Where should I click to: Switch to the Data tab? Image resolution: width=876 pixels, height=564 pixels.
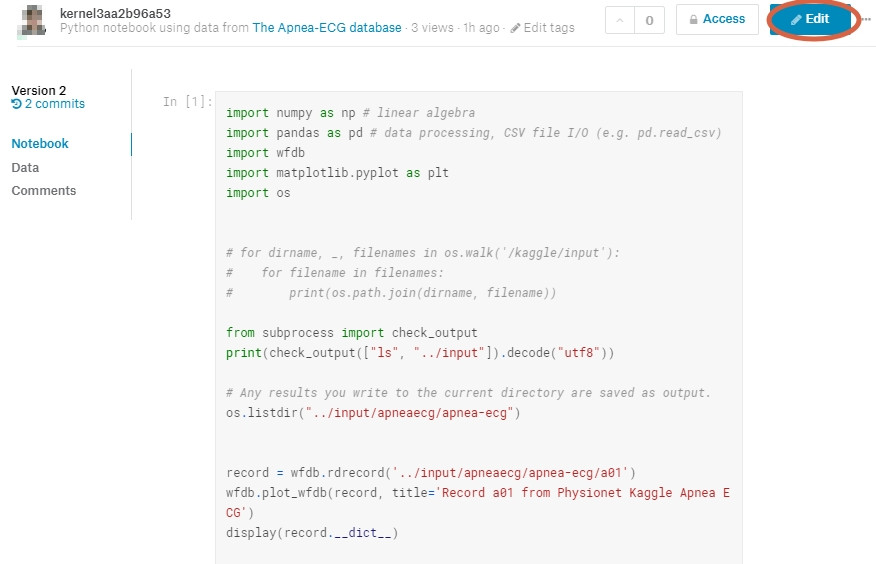(25, 167)
